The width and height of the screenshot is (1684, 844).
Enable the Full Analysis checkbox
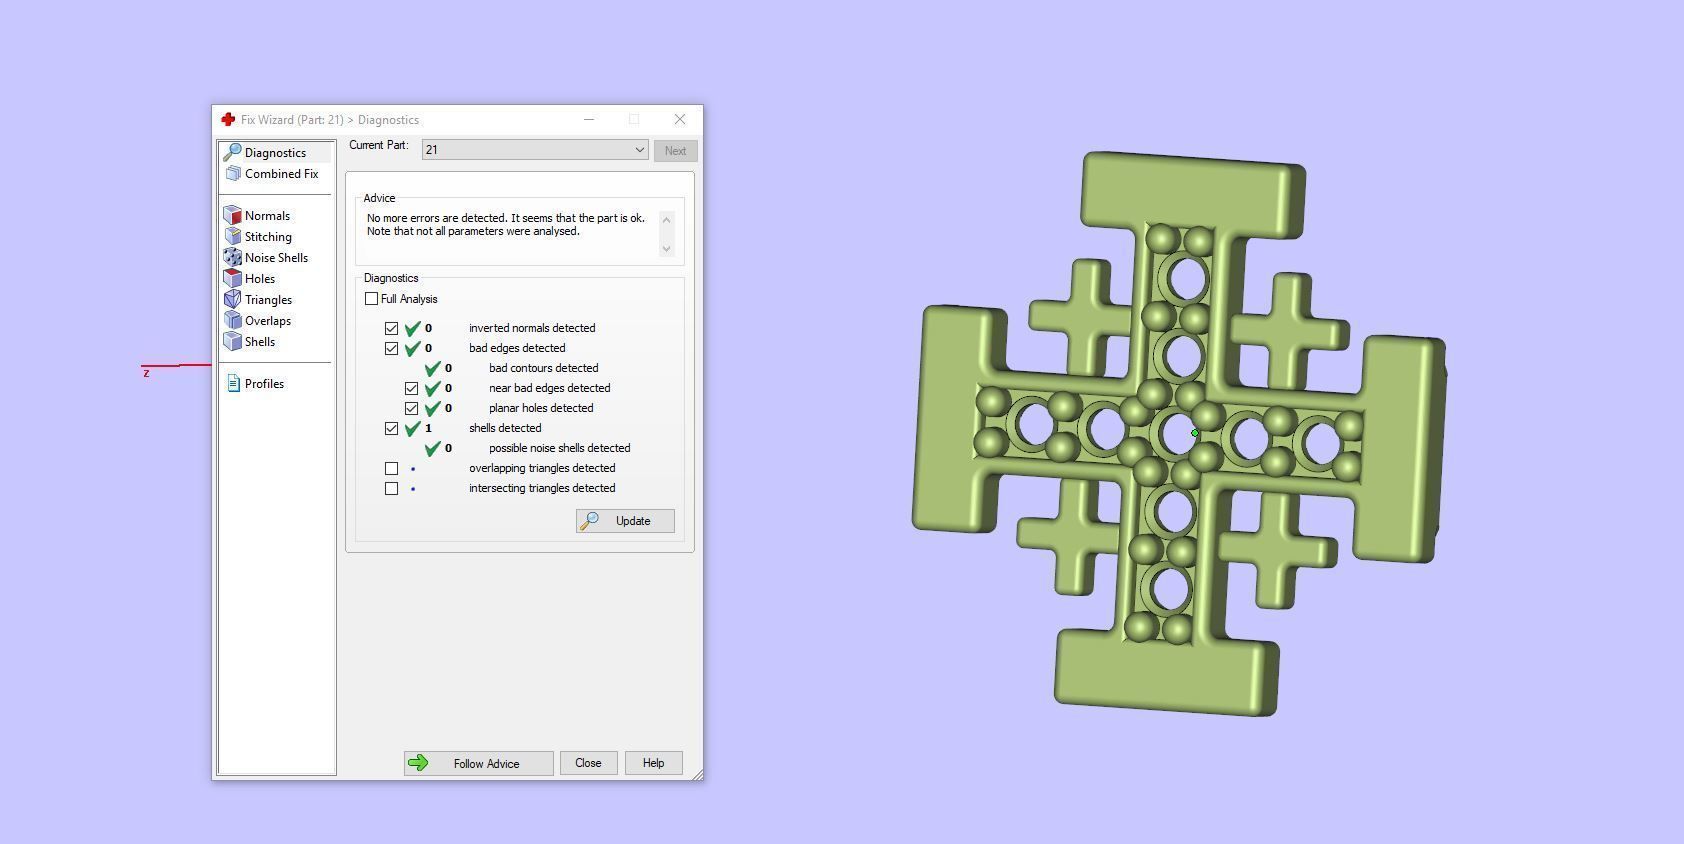372,299
